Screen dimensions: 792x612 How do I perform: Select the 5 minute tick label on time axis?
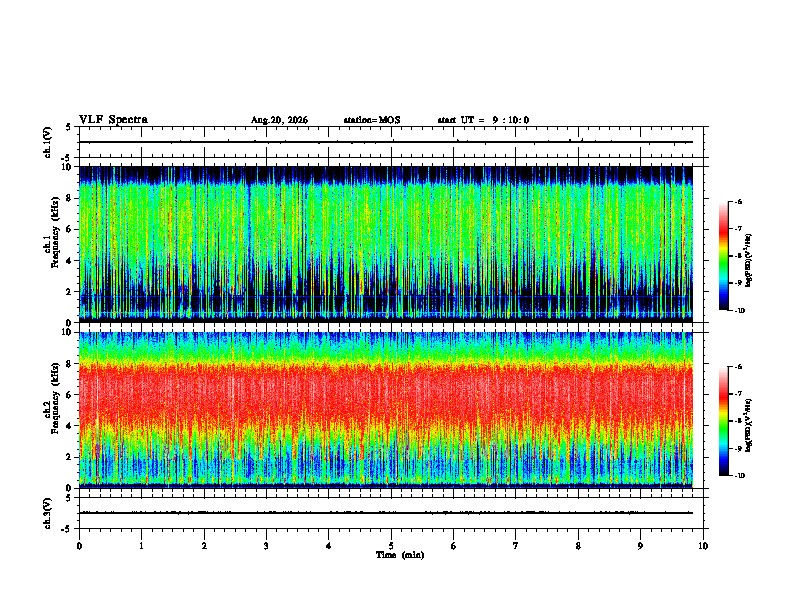391,546
